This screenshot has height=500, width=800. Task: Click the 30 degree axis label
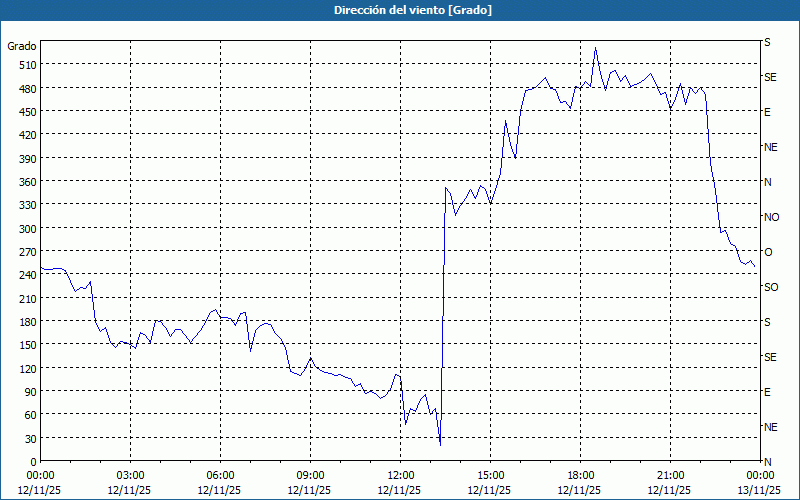(x=31, y=439)
